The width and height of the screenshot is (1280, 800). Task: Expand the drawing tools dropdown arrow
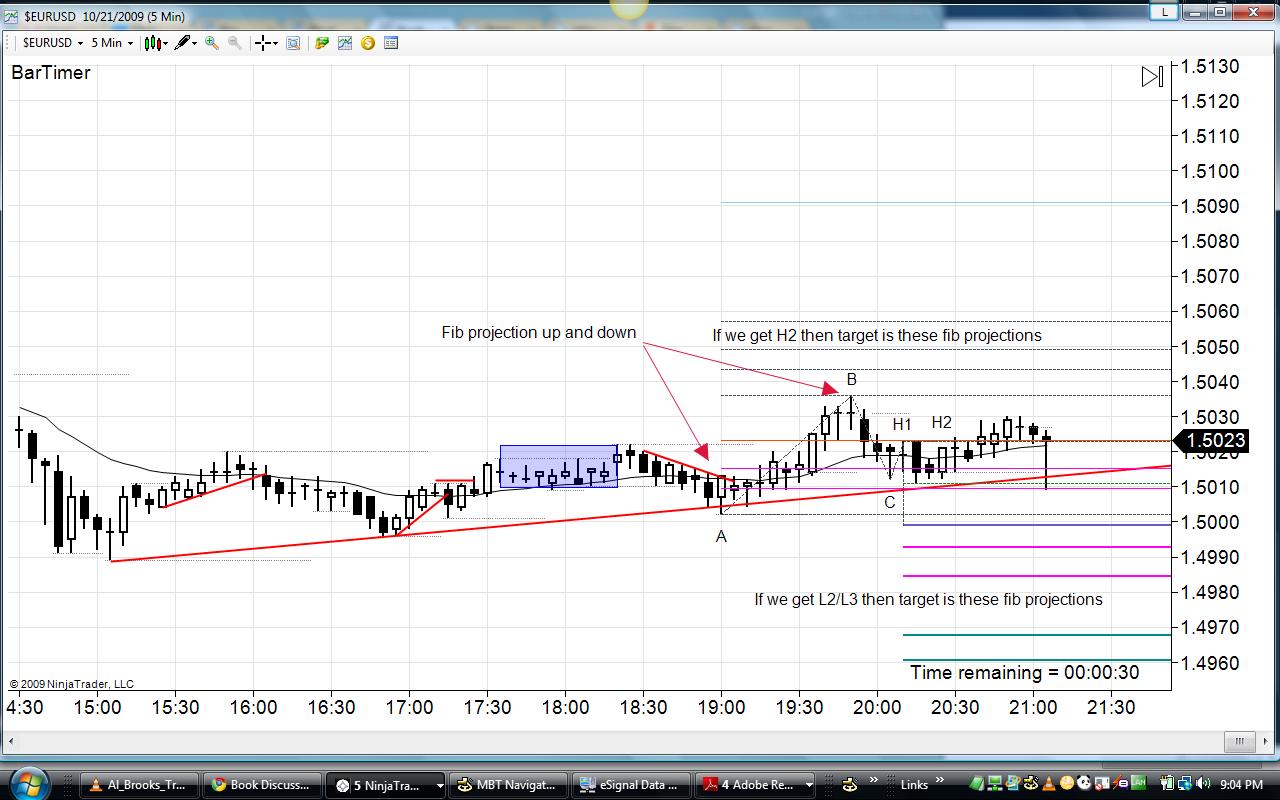tap(195, 43)
